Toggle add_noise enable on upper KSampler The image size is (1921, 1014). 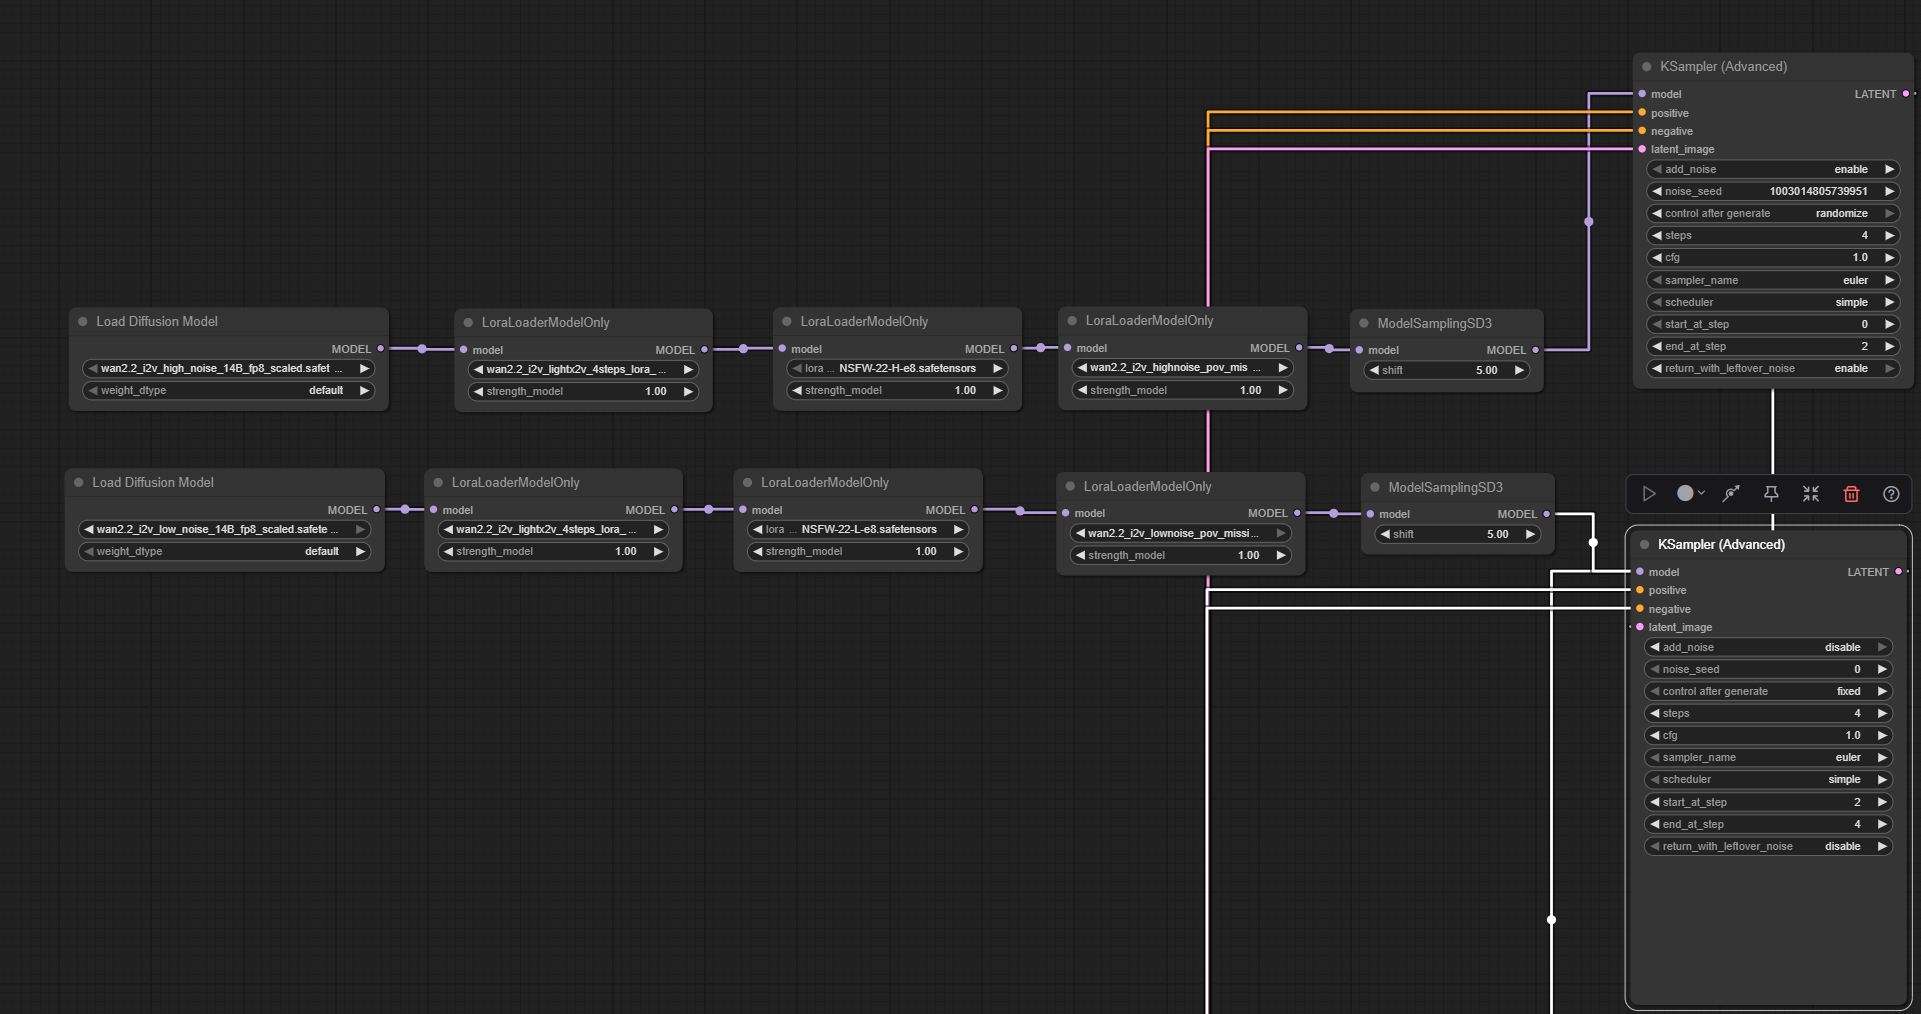1773,169
